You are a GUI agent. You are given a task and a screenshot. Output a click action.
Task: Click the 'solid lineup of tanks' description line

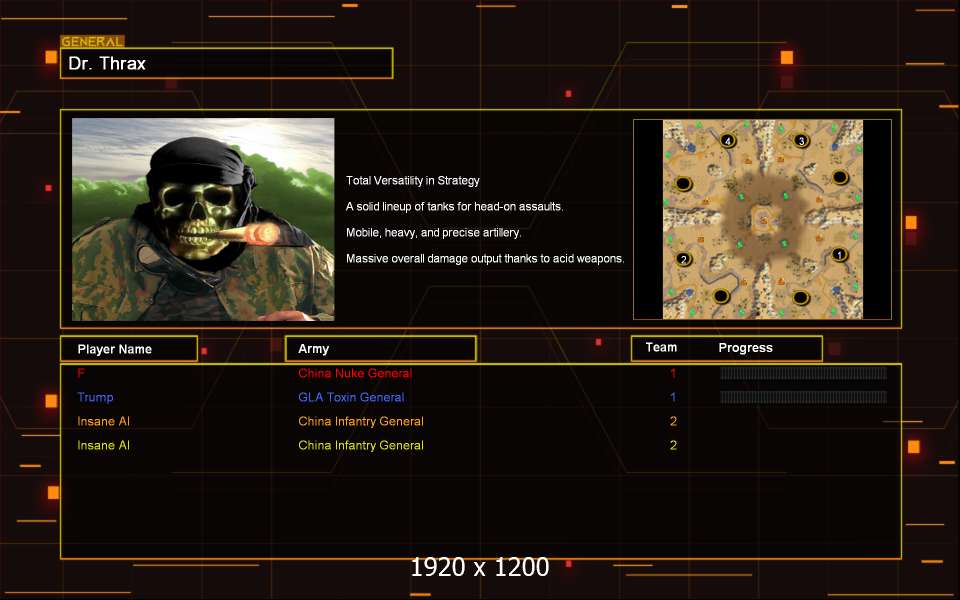pos(454,206)
